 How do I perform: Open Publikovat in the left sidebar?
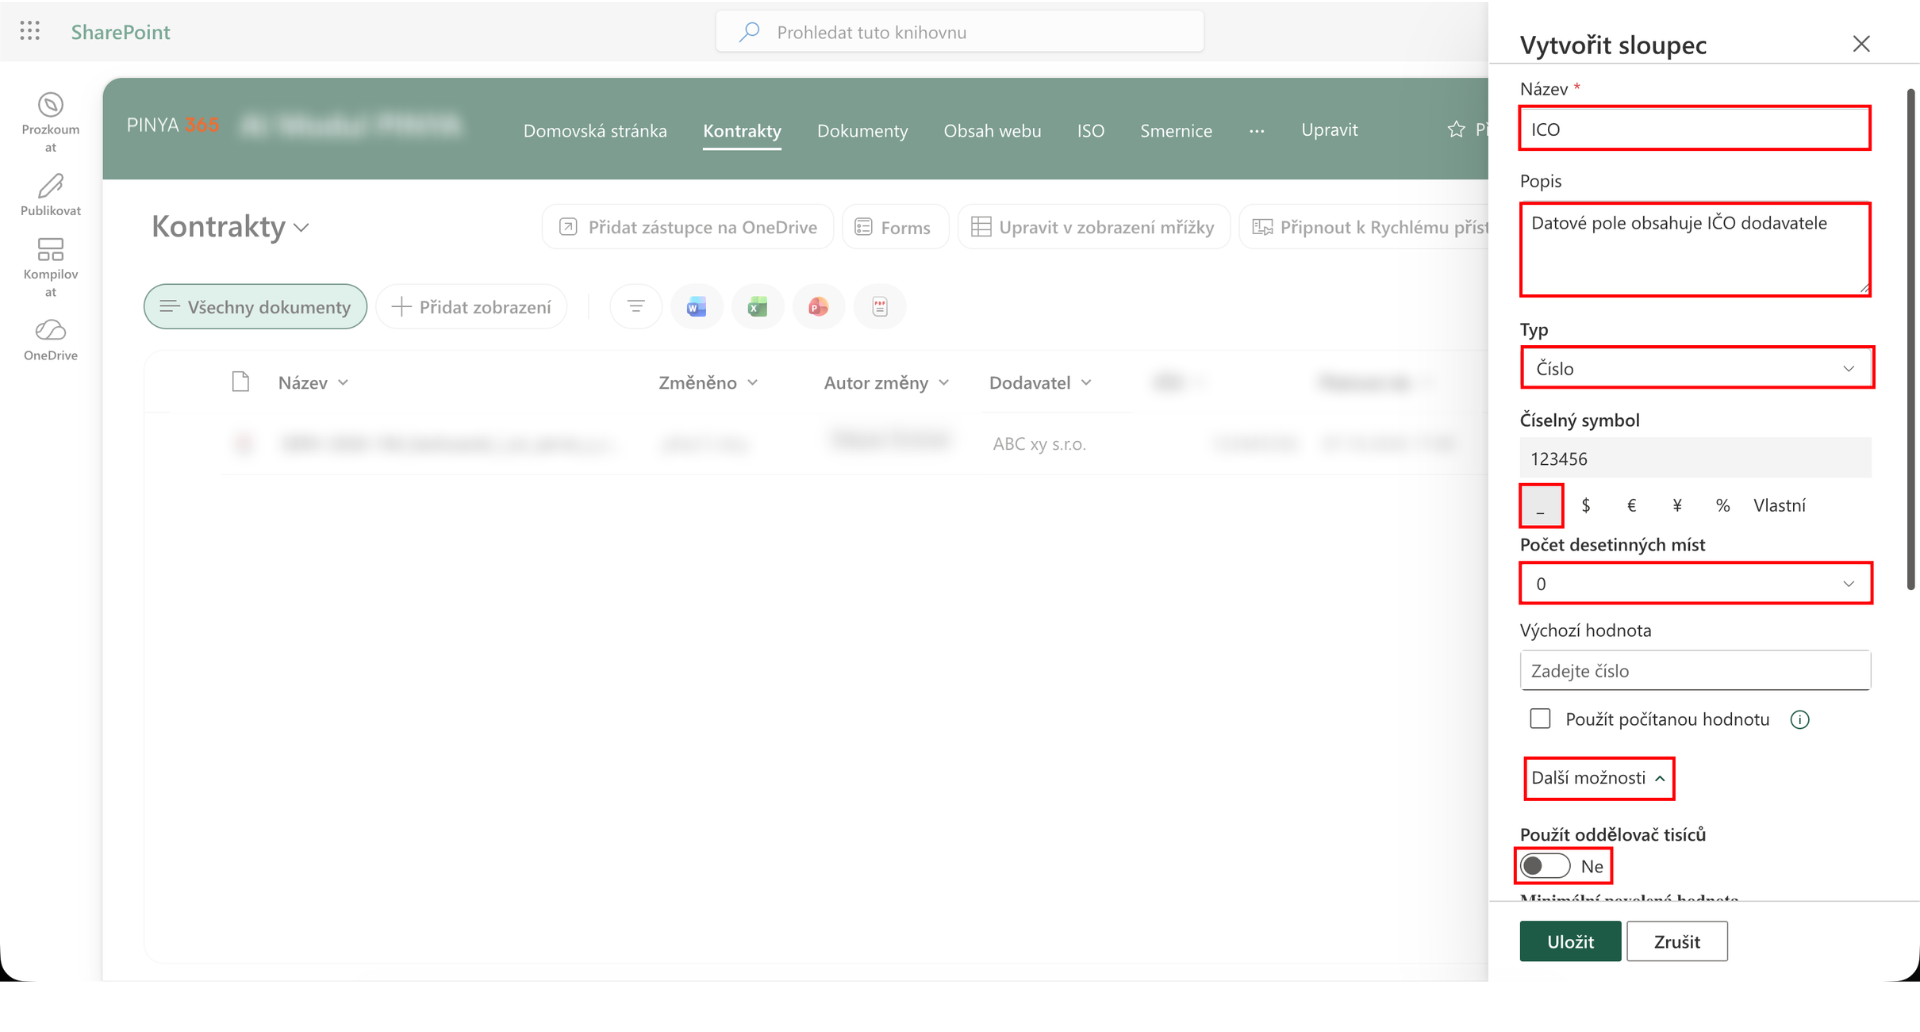[x=51, y=195]
